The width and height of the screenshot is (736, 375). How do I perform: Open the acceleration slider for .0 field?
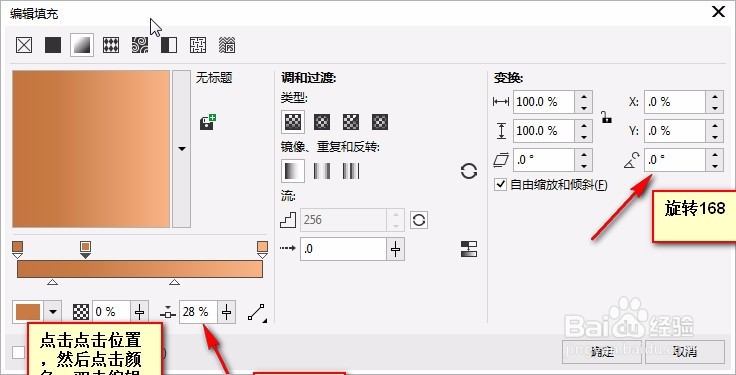(395, 249)
